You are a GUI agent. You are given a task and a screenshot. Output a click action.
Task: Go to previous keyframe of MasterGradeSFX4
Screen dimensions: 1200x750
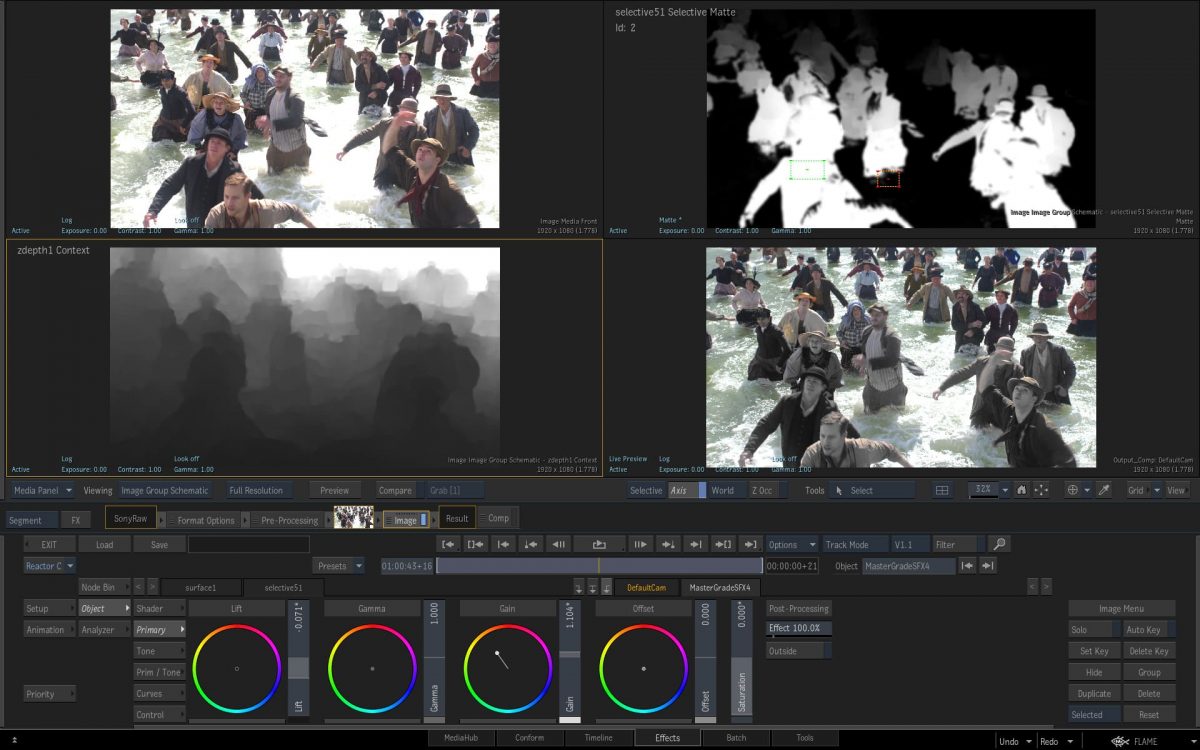[967, 566]
